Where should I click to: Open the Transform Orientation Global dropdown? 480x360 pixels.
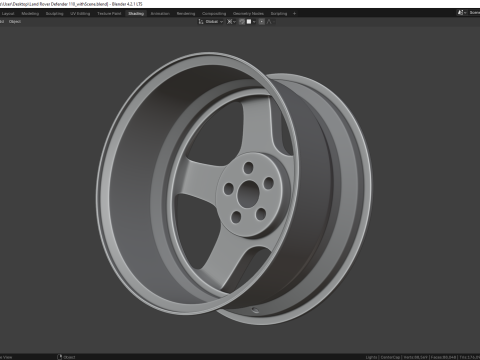click(214, 22)
